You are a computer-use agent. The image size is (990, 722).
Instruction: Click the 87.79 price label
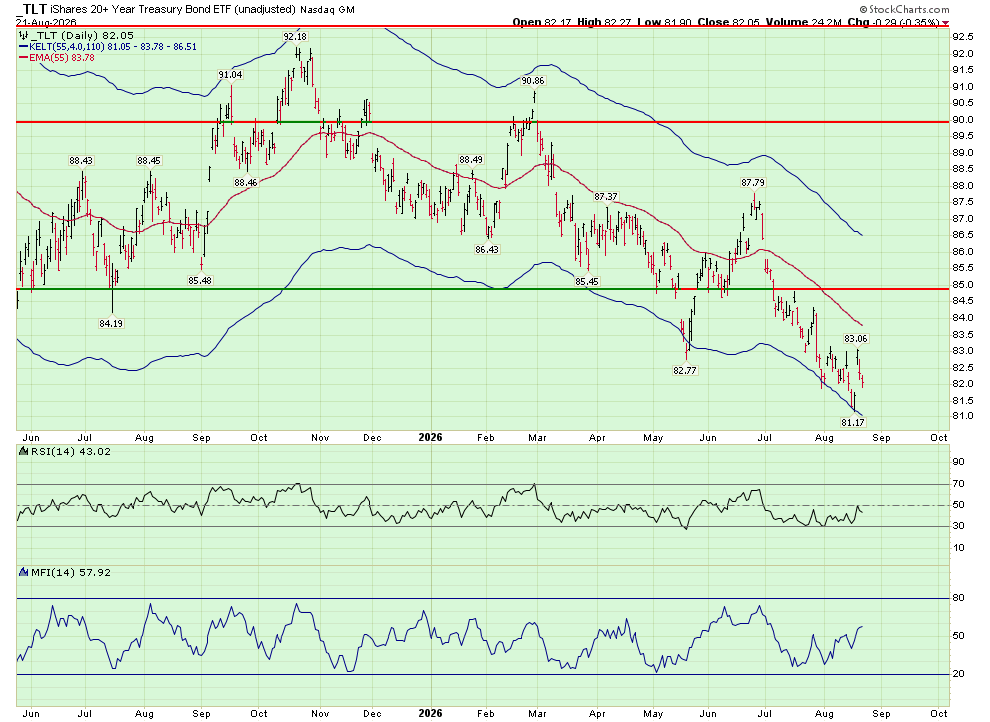(x=753, y=182)
